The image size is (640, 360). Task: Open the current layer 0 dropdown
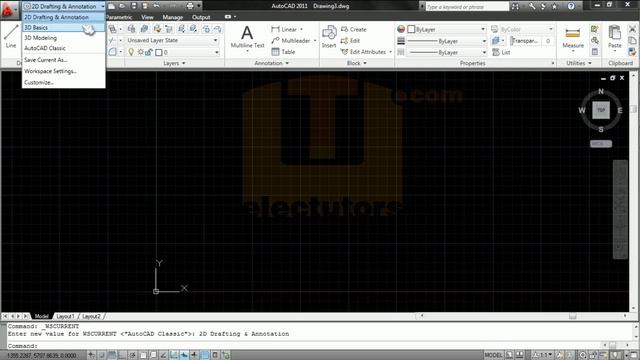pos(173,52)
